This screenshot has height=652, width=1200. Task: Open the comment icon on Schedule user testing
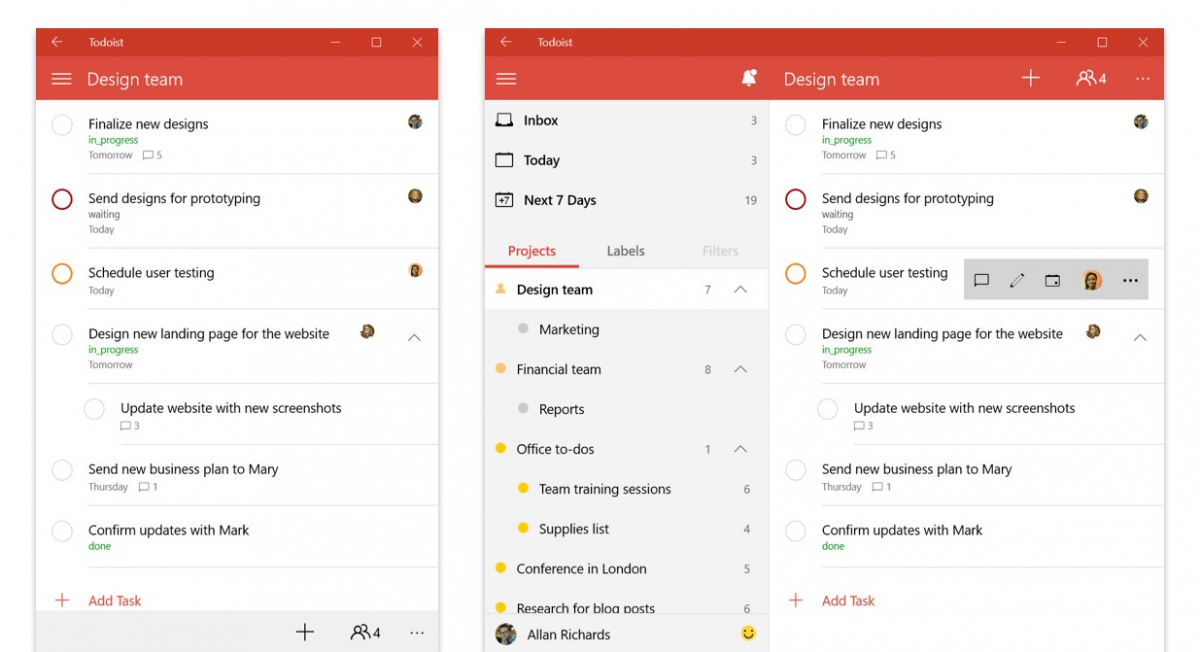click(x=981, y=280)
